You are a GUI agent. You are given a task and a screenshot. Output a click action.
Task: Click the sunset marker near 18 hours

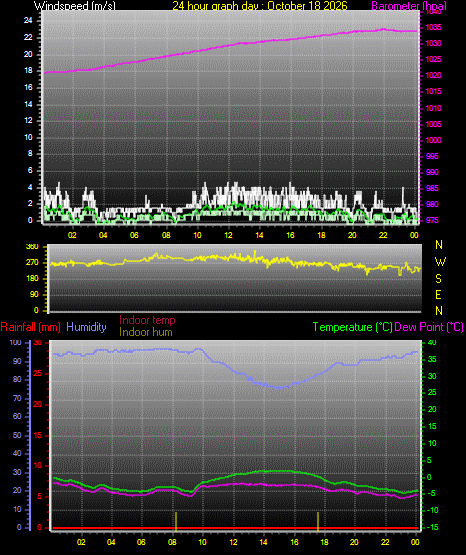pos(318,521)
